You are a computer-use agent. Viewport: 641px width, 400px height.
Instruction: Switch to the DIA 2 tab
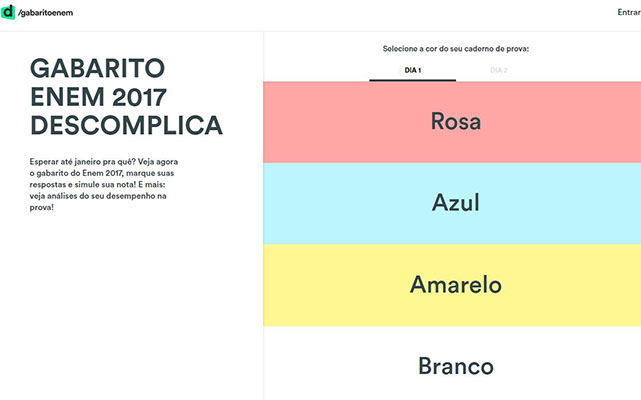click(499, 70)
